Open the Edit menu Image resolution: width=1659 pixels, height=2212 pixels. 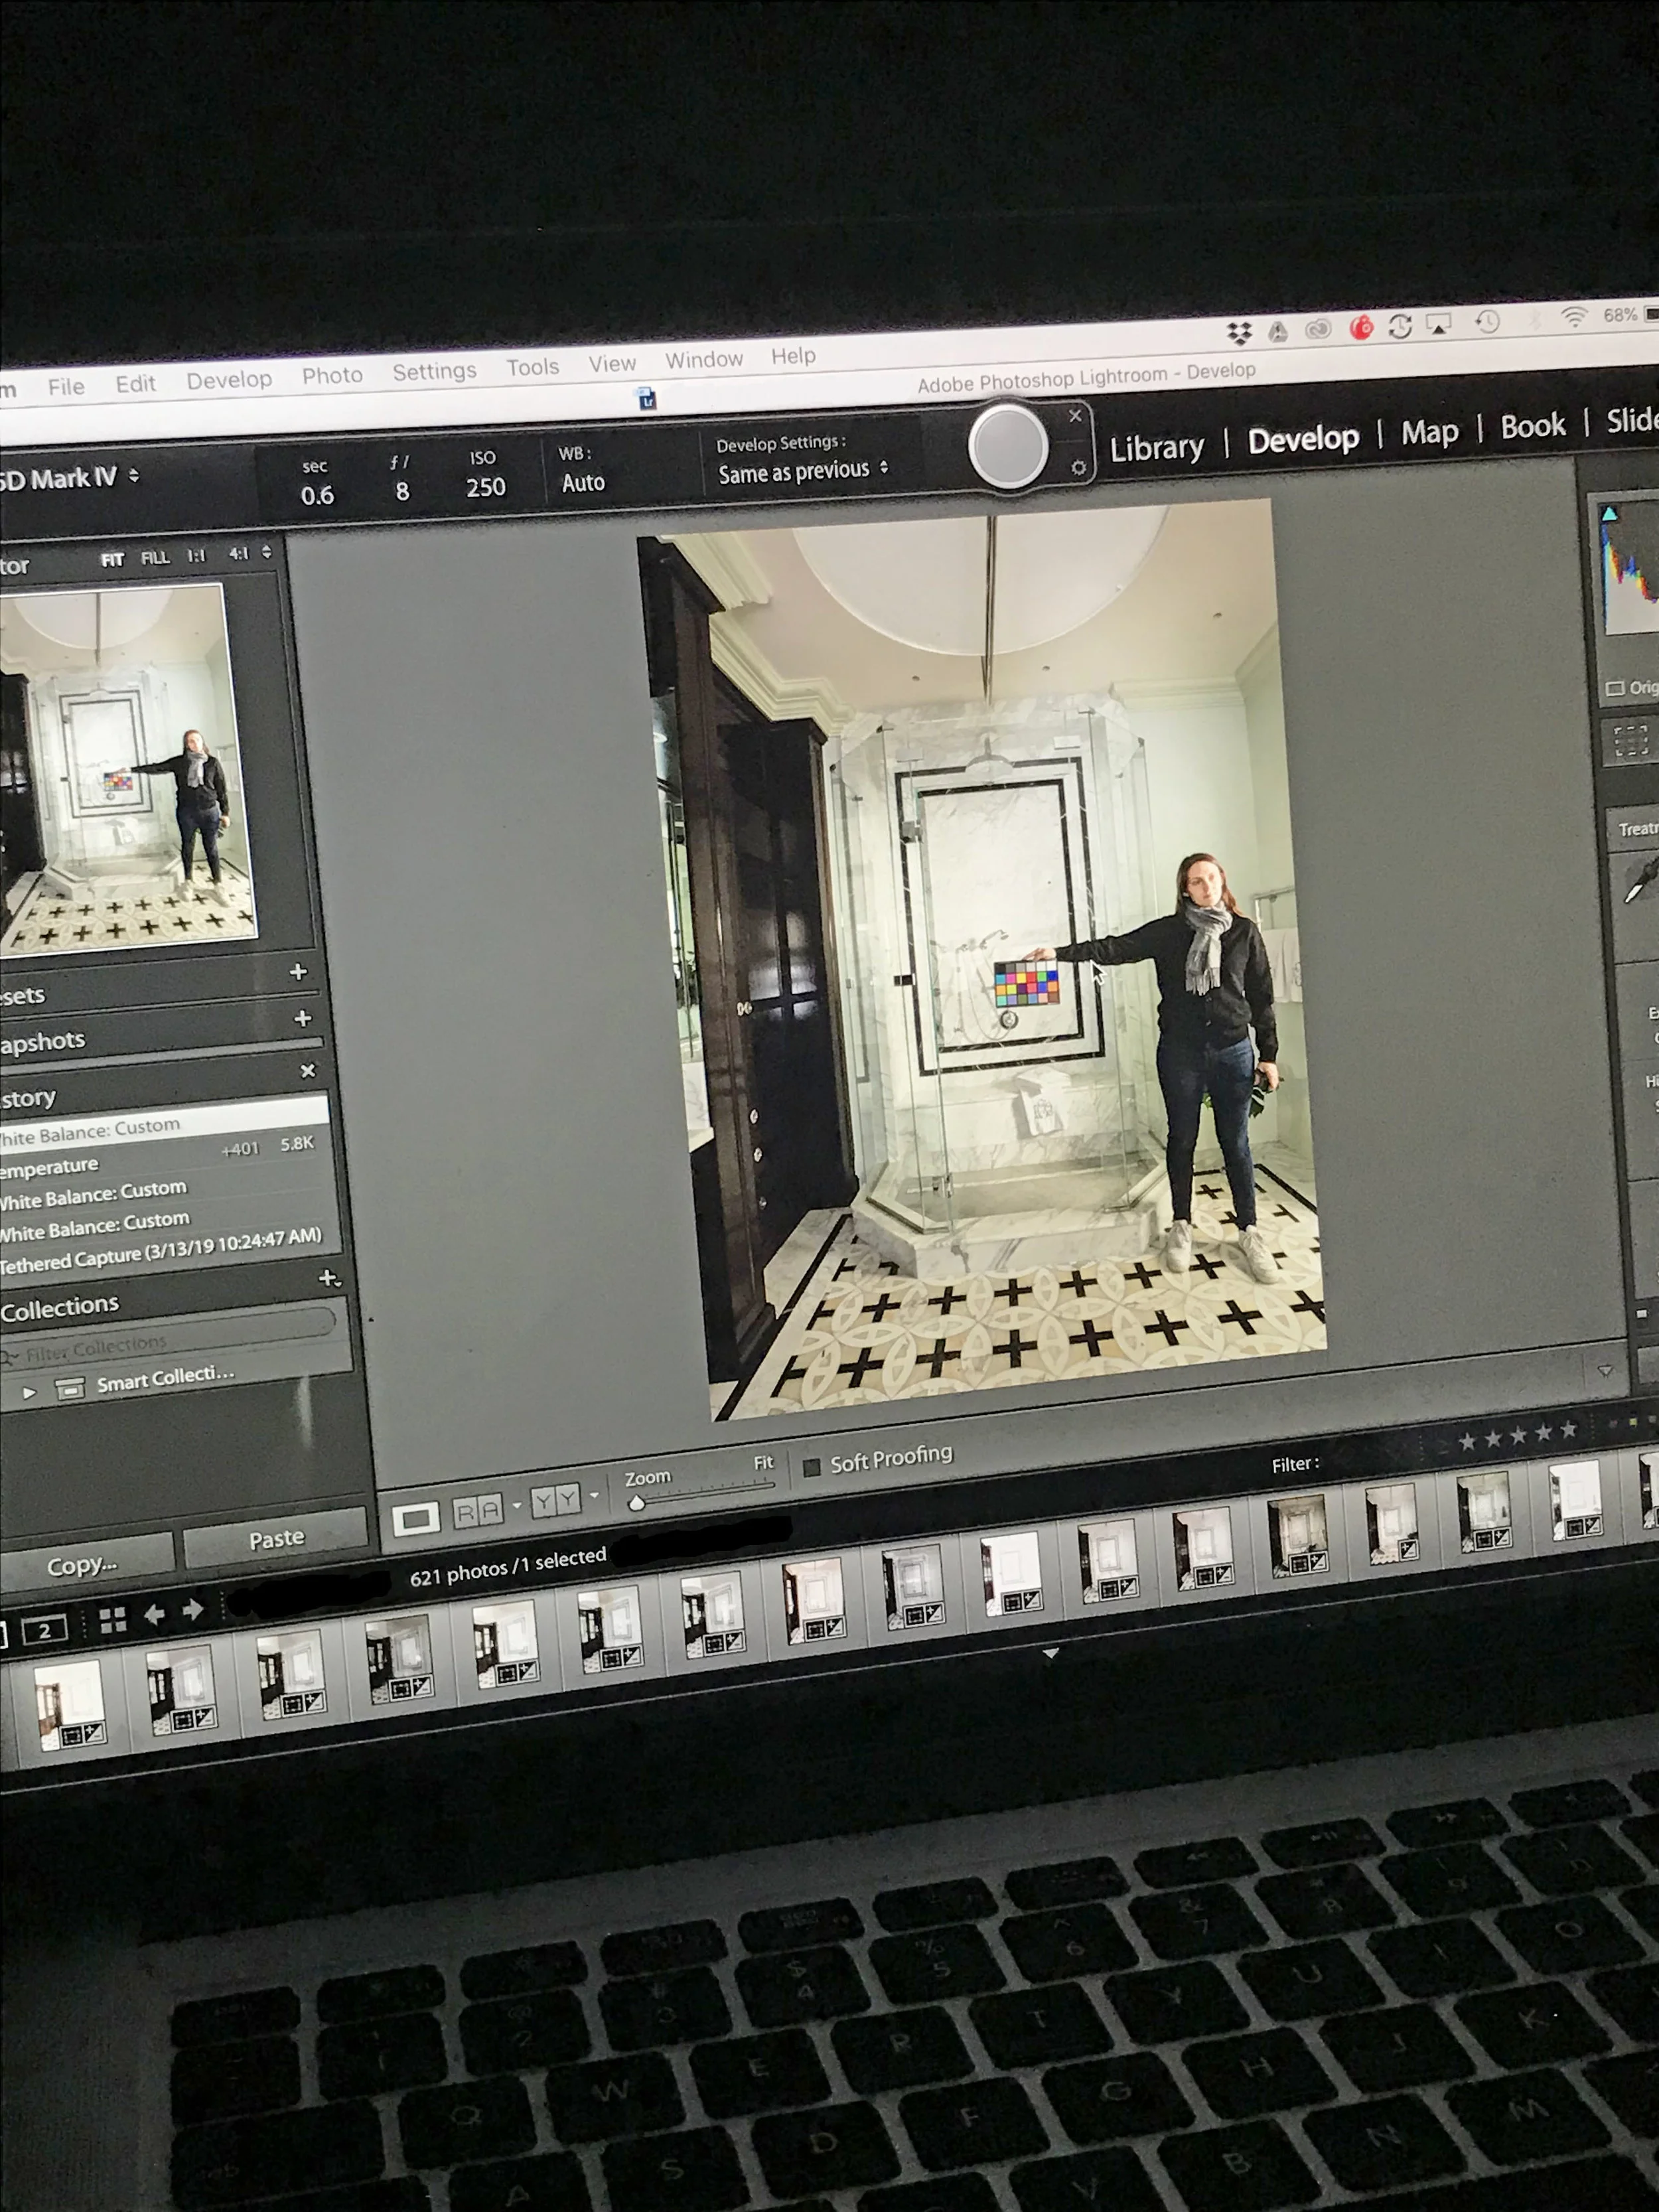point(135,383)
